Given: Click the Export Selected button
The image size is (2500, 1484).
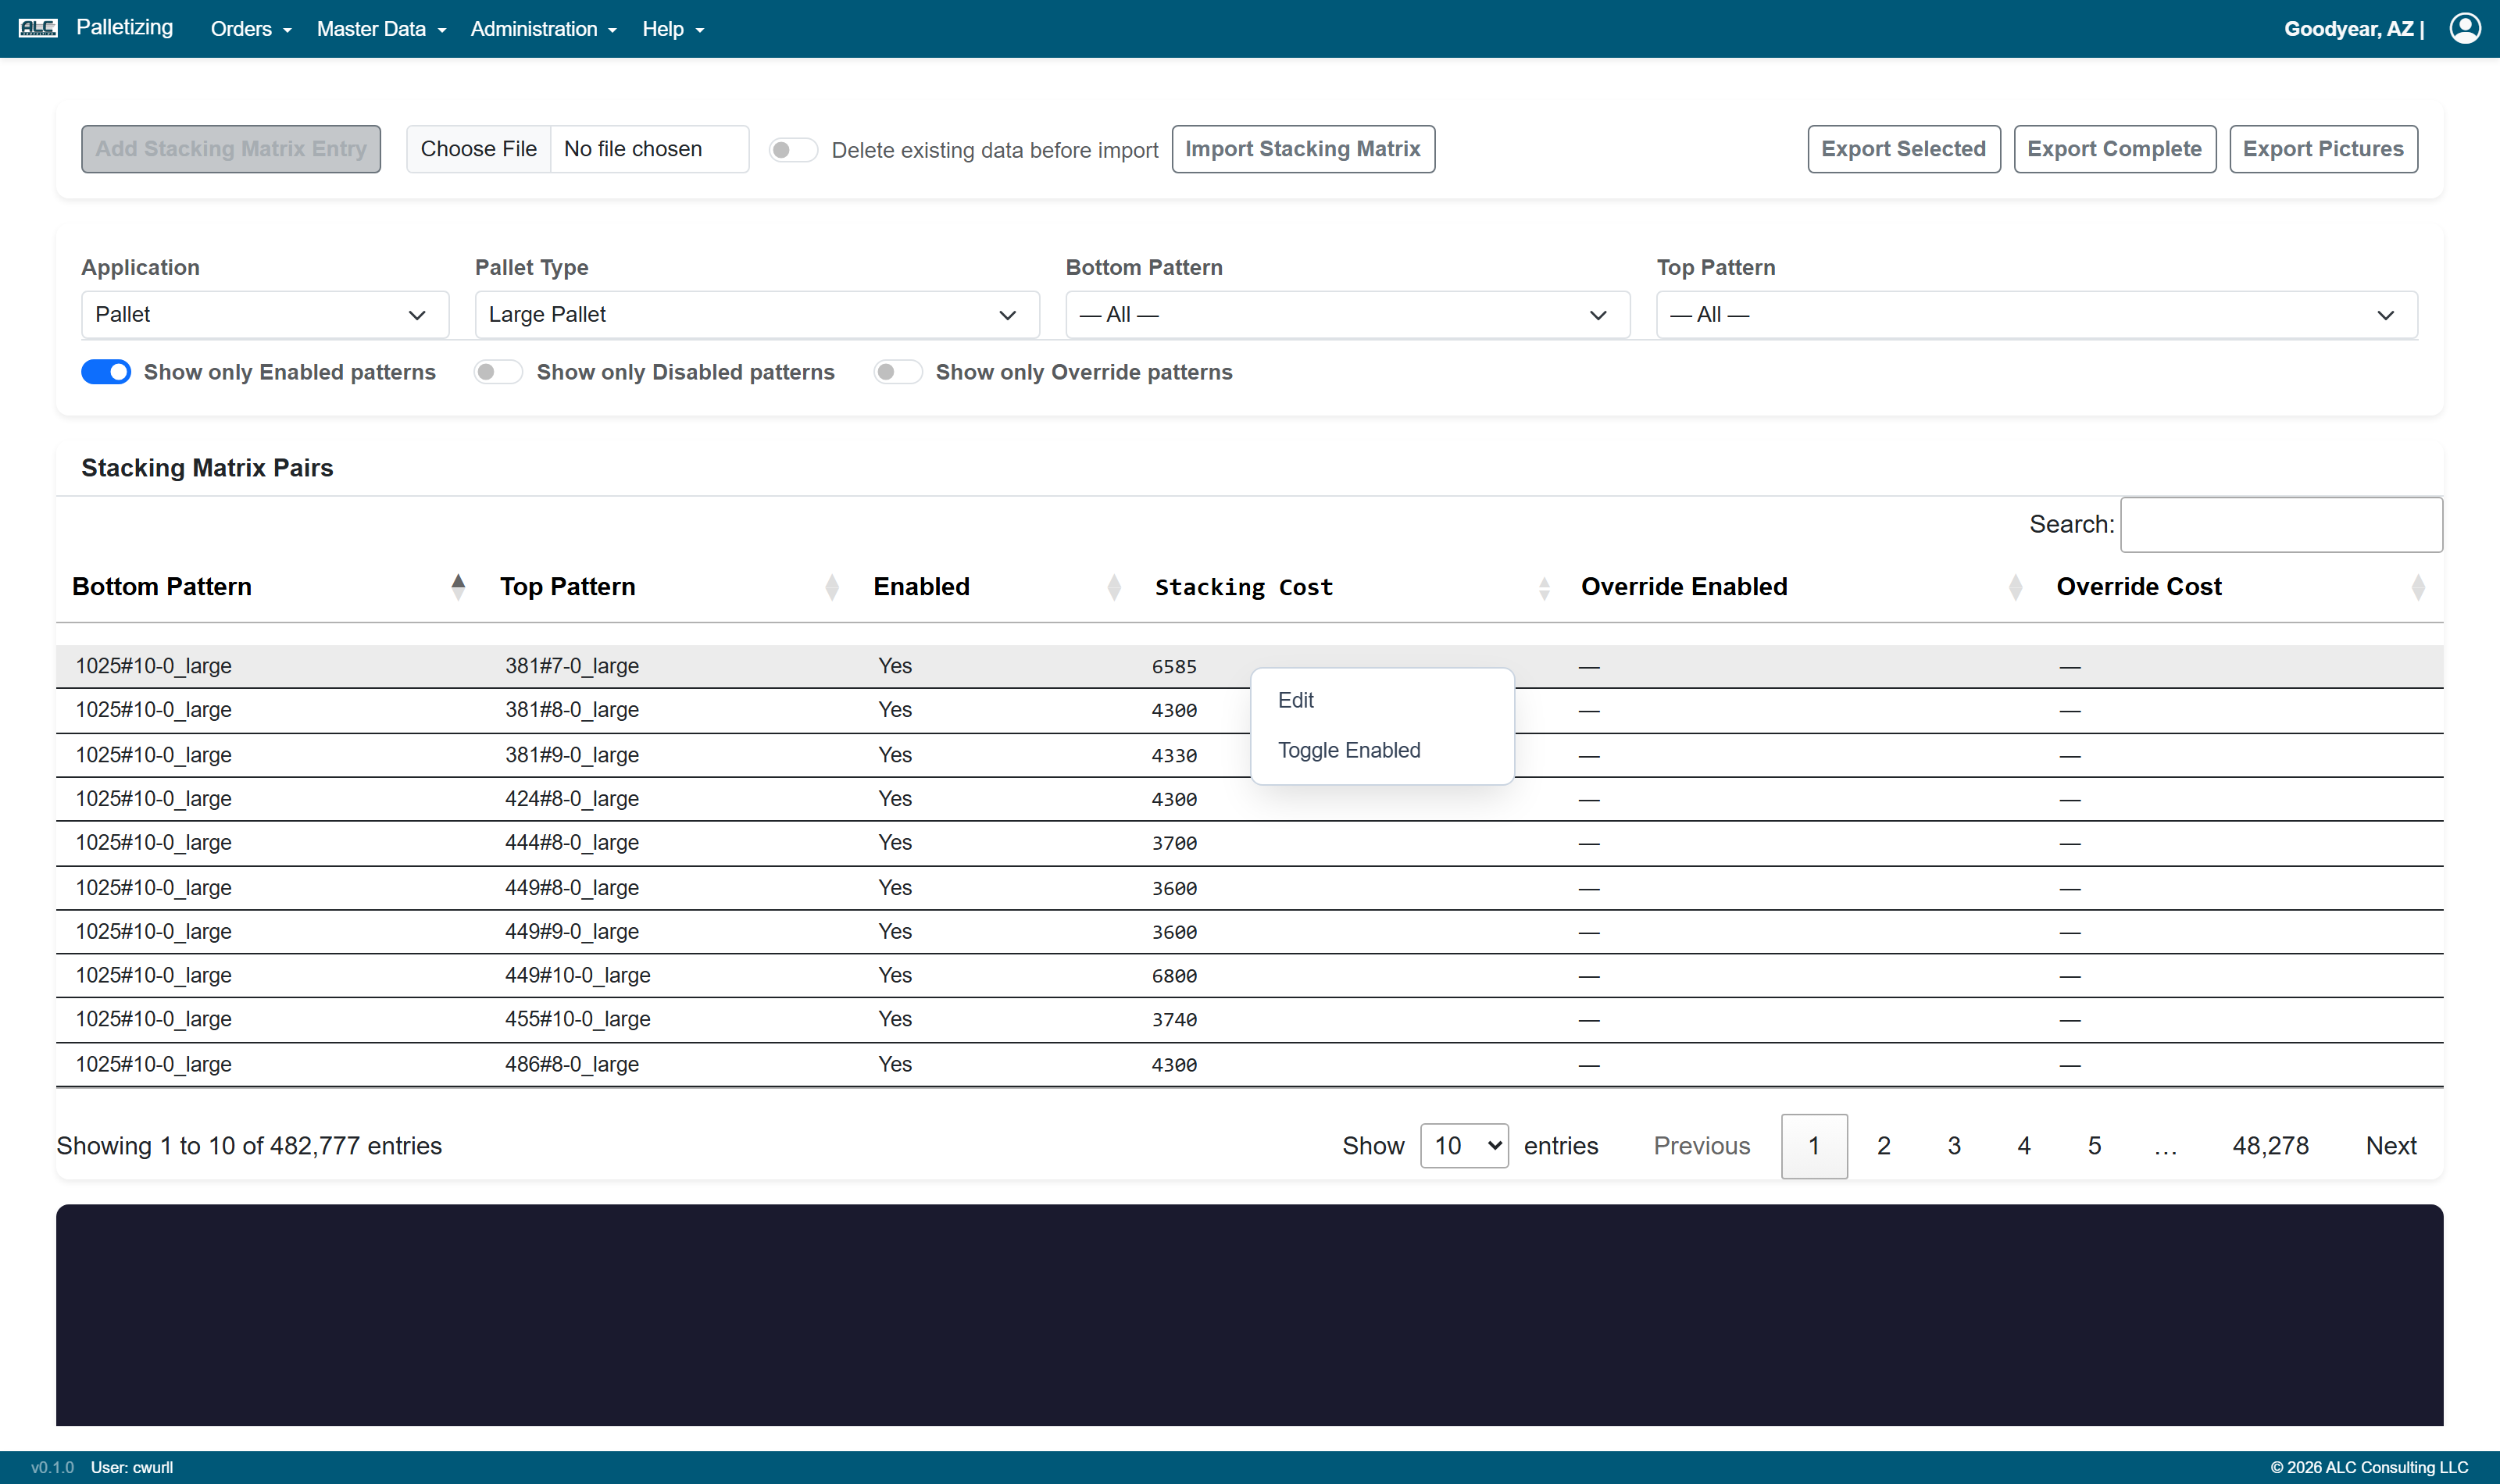Looking at the screenshot, I should pos(1903,149).
